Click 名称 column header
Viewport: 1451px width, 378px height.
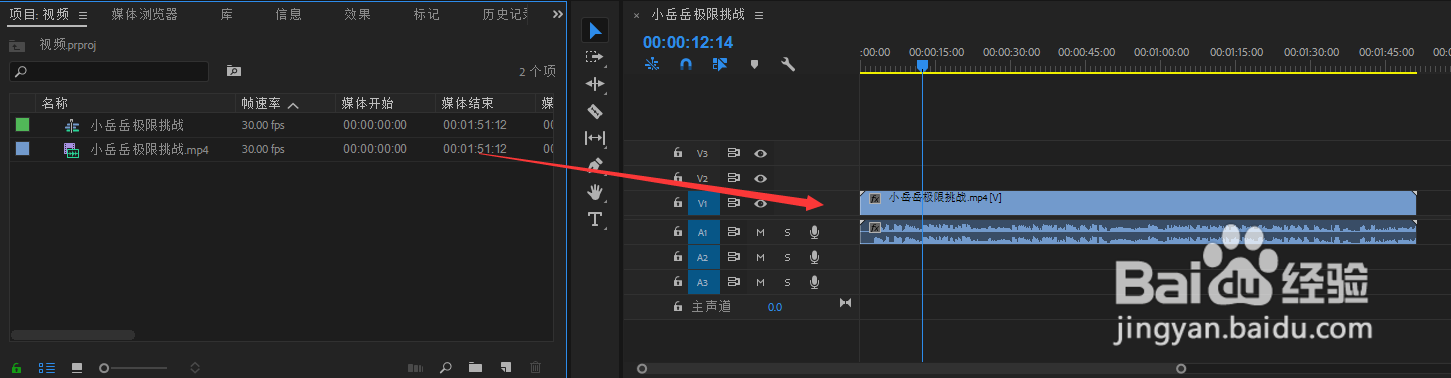click(x=55, y=104)
